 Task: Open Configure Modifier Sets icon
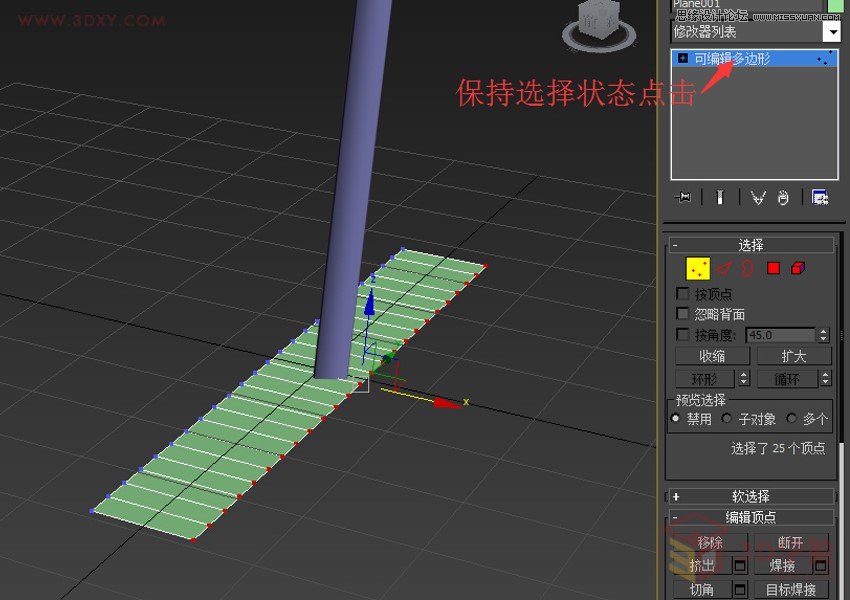pyautogui.click(x=820, y=197)
